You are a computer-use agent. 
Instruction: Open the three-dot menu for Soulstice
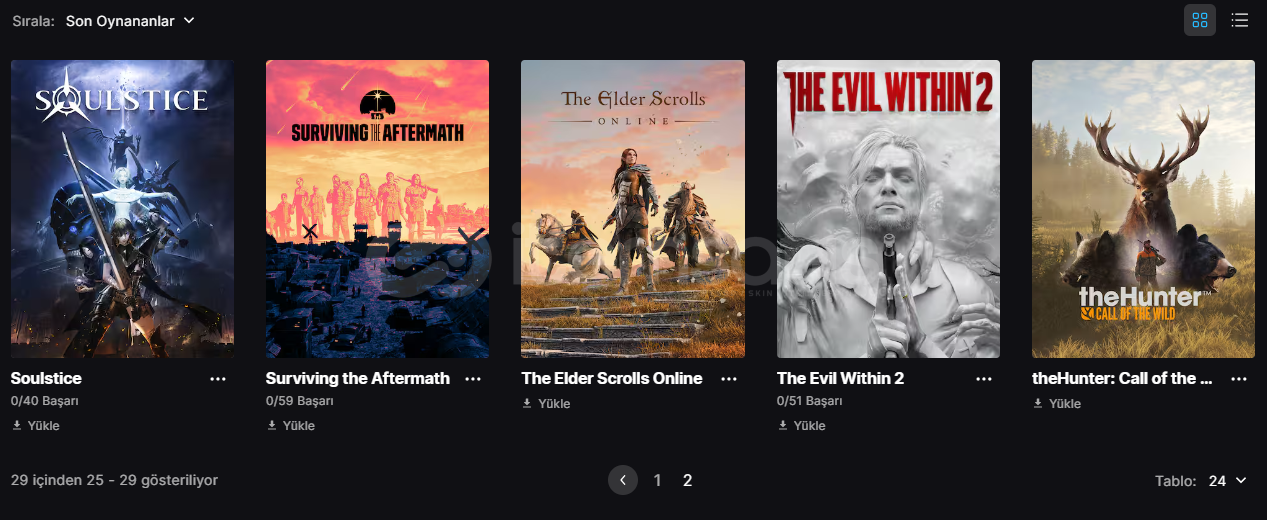[x=218, y=379]
